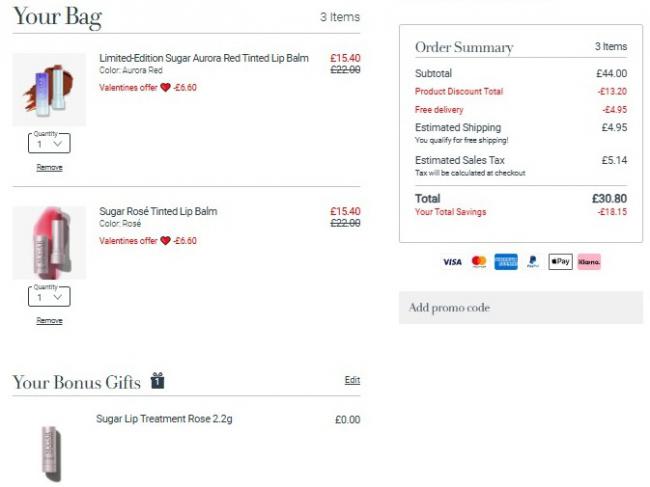Click the Sugar Rosé lip balm thumbnail
The image size is (650, 487).
tap(49, 242)
